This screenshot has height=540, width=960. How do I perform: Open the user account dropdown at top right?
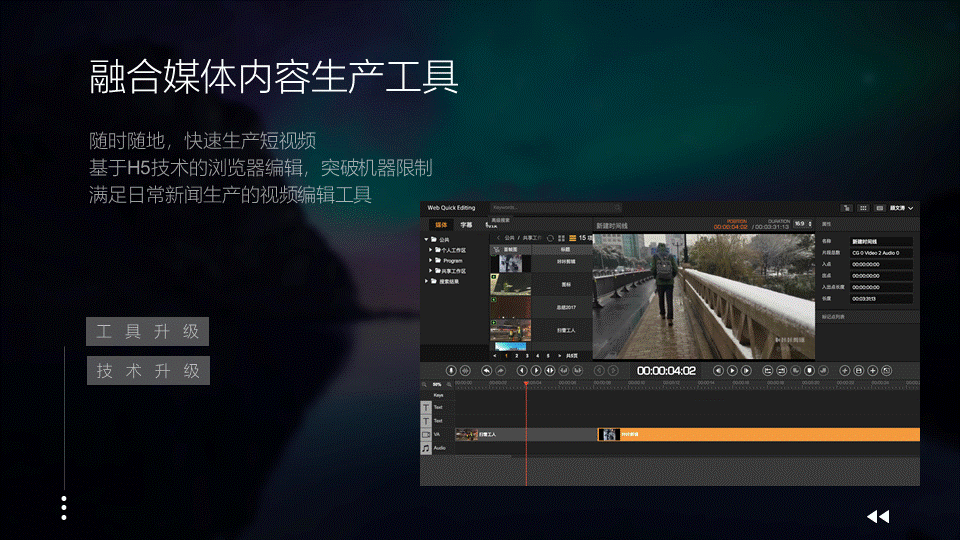[x=902, y=208]
